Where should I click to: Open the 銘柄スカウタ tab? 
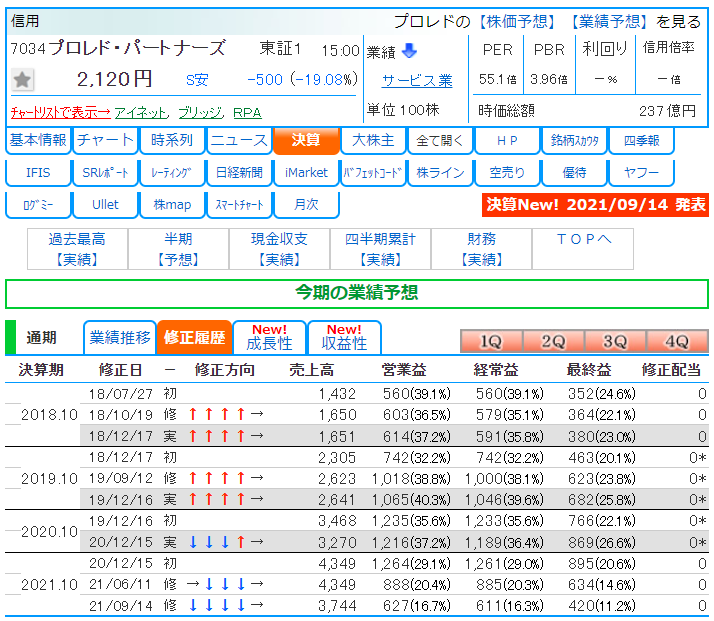pos(574,141)
